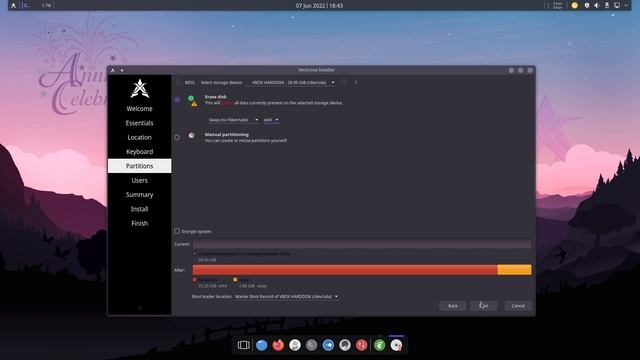Click the installer title bar app icon
This screenshot has height=360, width=640.
tap(113, 70)
